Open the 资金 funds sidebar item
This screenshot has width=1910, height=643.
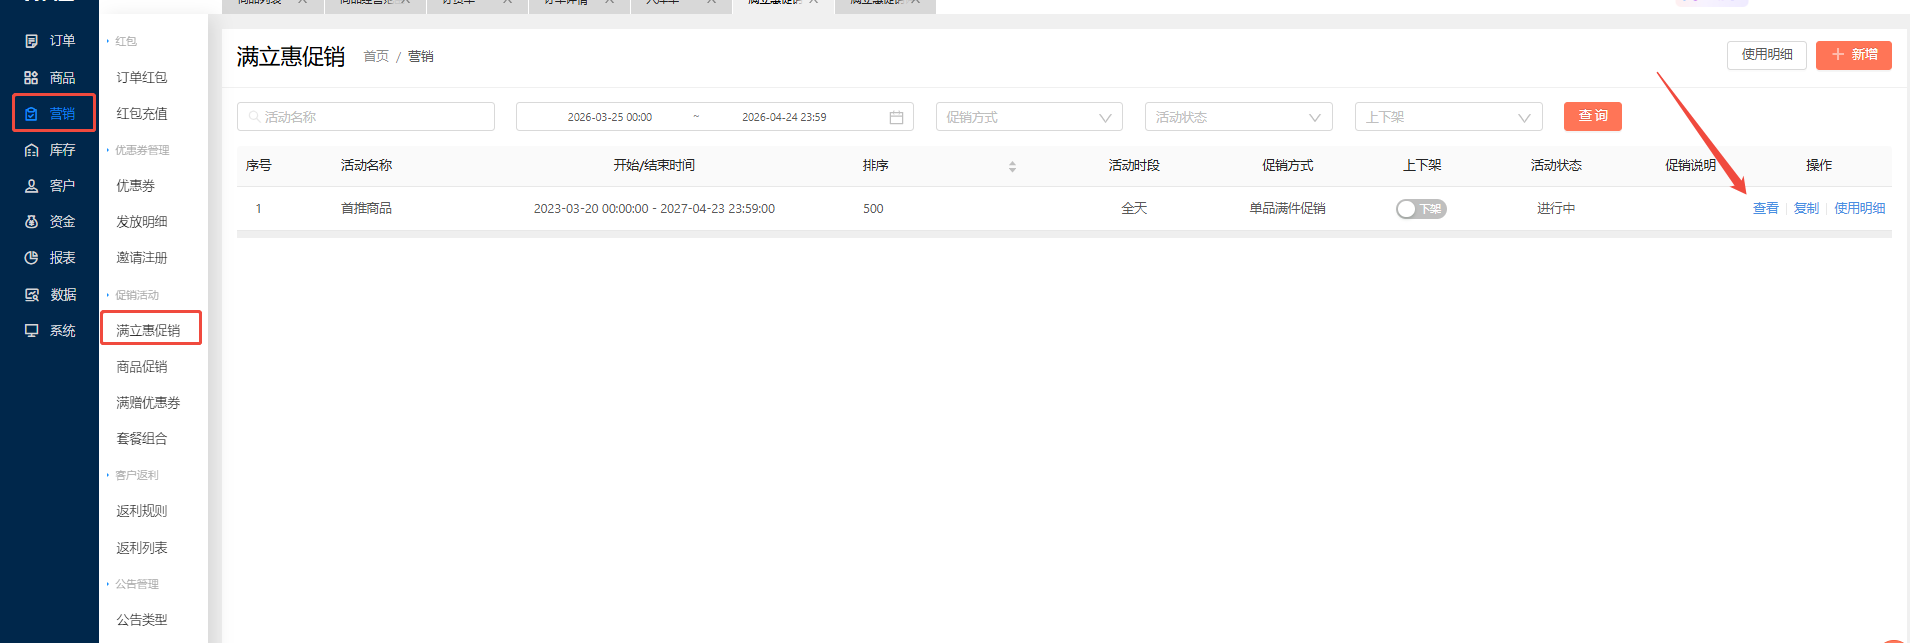click(x=49, y=222)
